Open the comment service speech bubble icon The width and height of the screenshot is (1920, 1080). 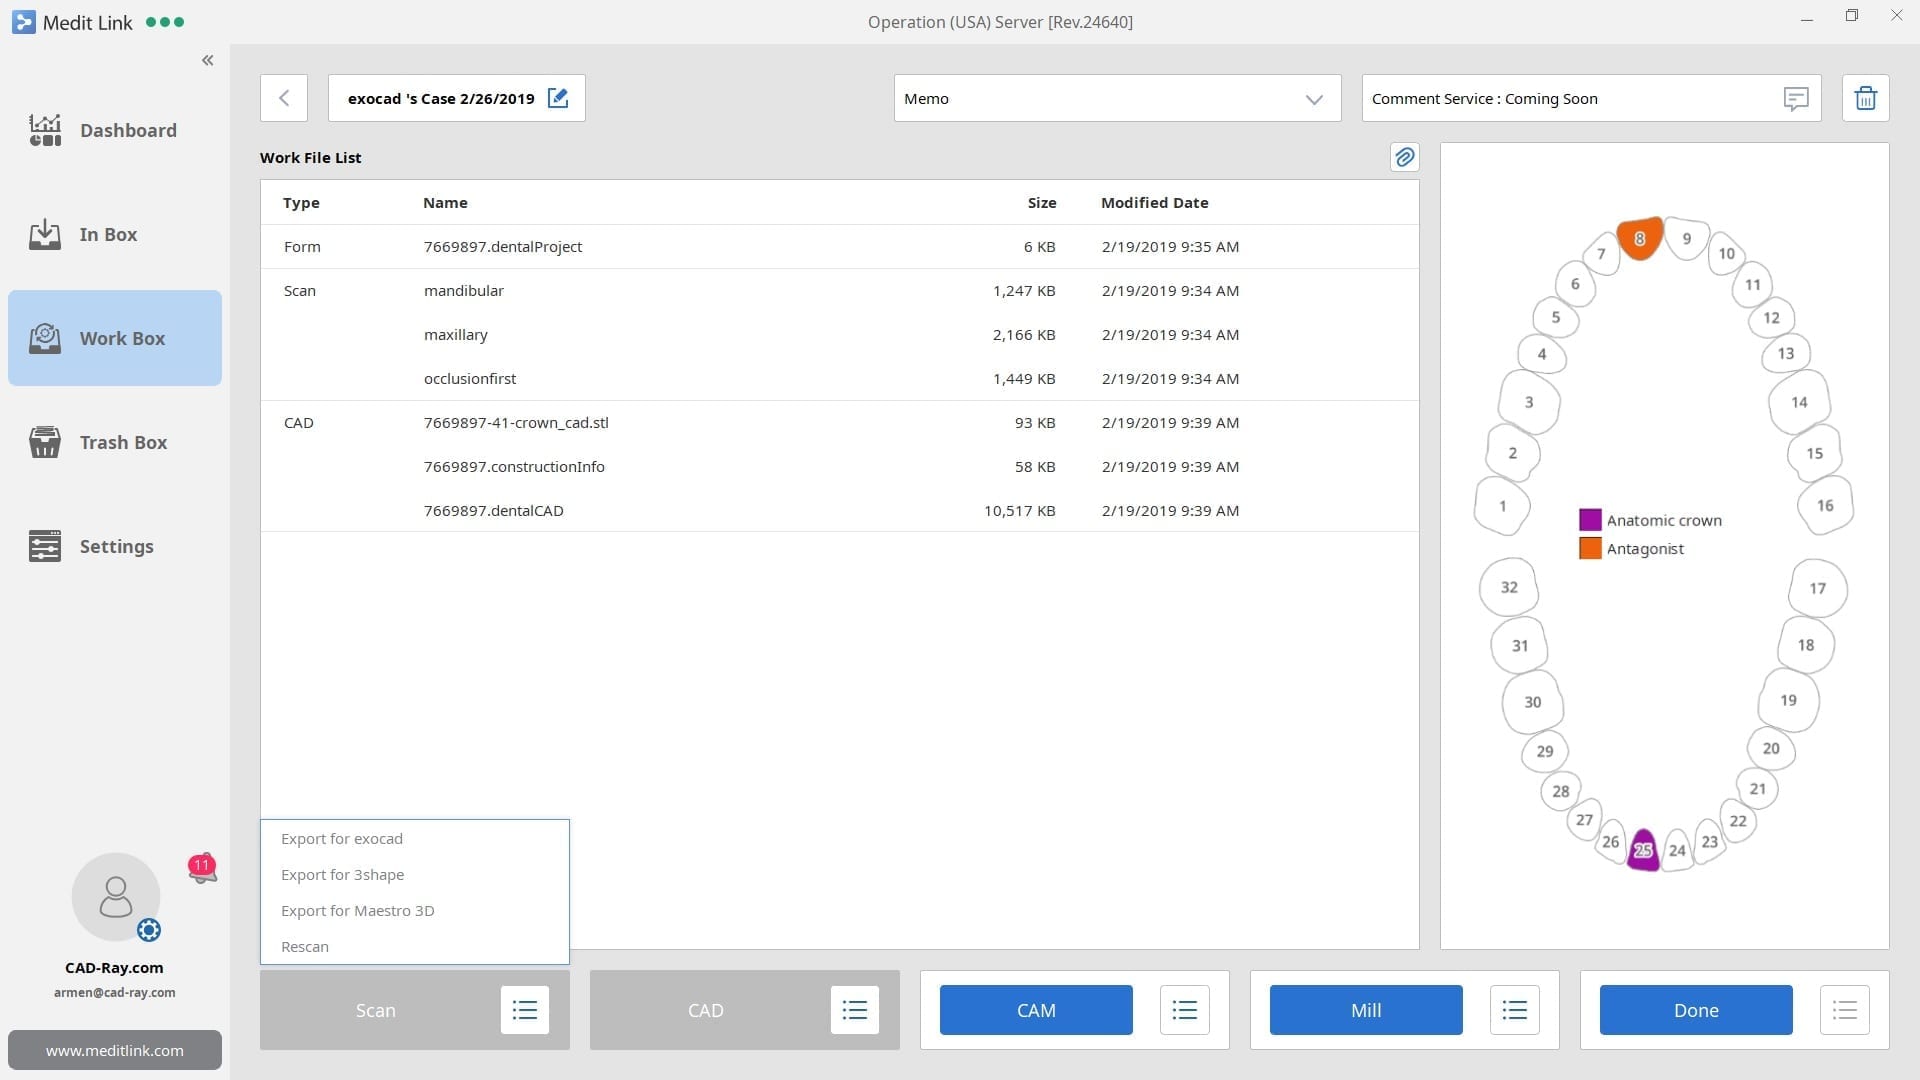[1796, 98]
